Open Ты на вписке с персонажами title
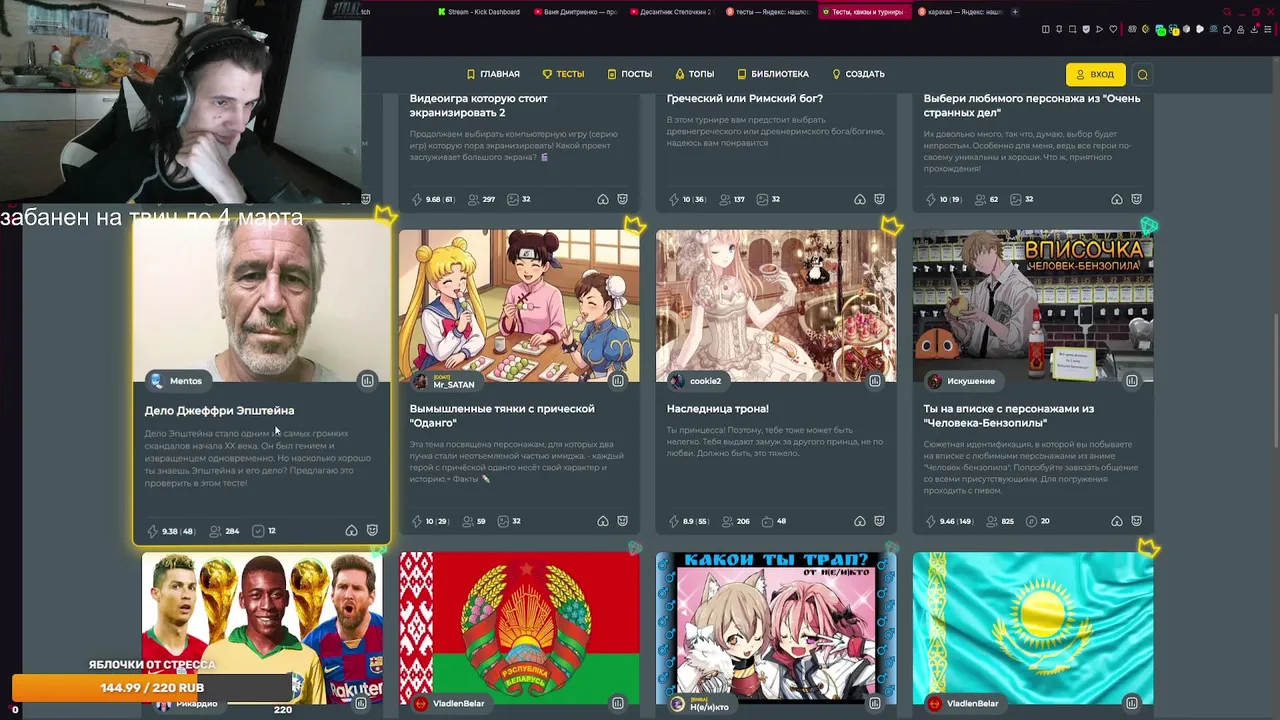This screenshot has height=720, width=1280. tap(1009, 416)
